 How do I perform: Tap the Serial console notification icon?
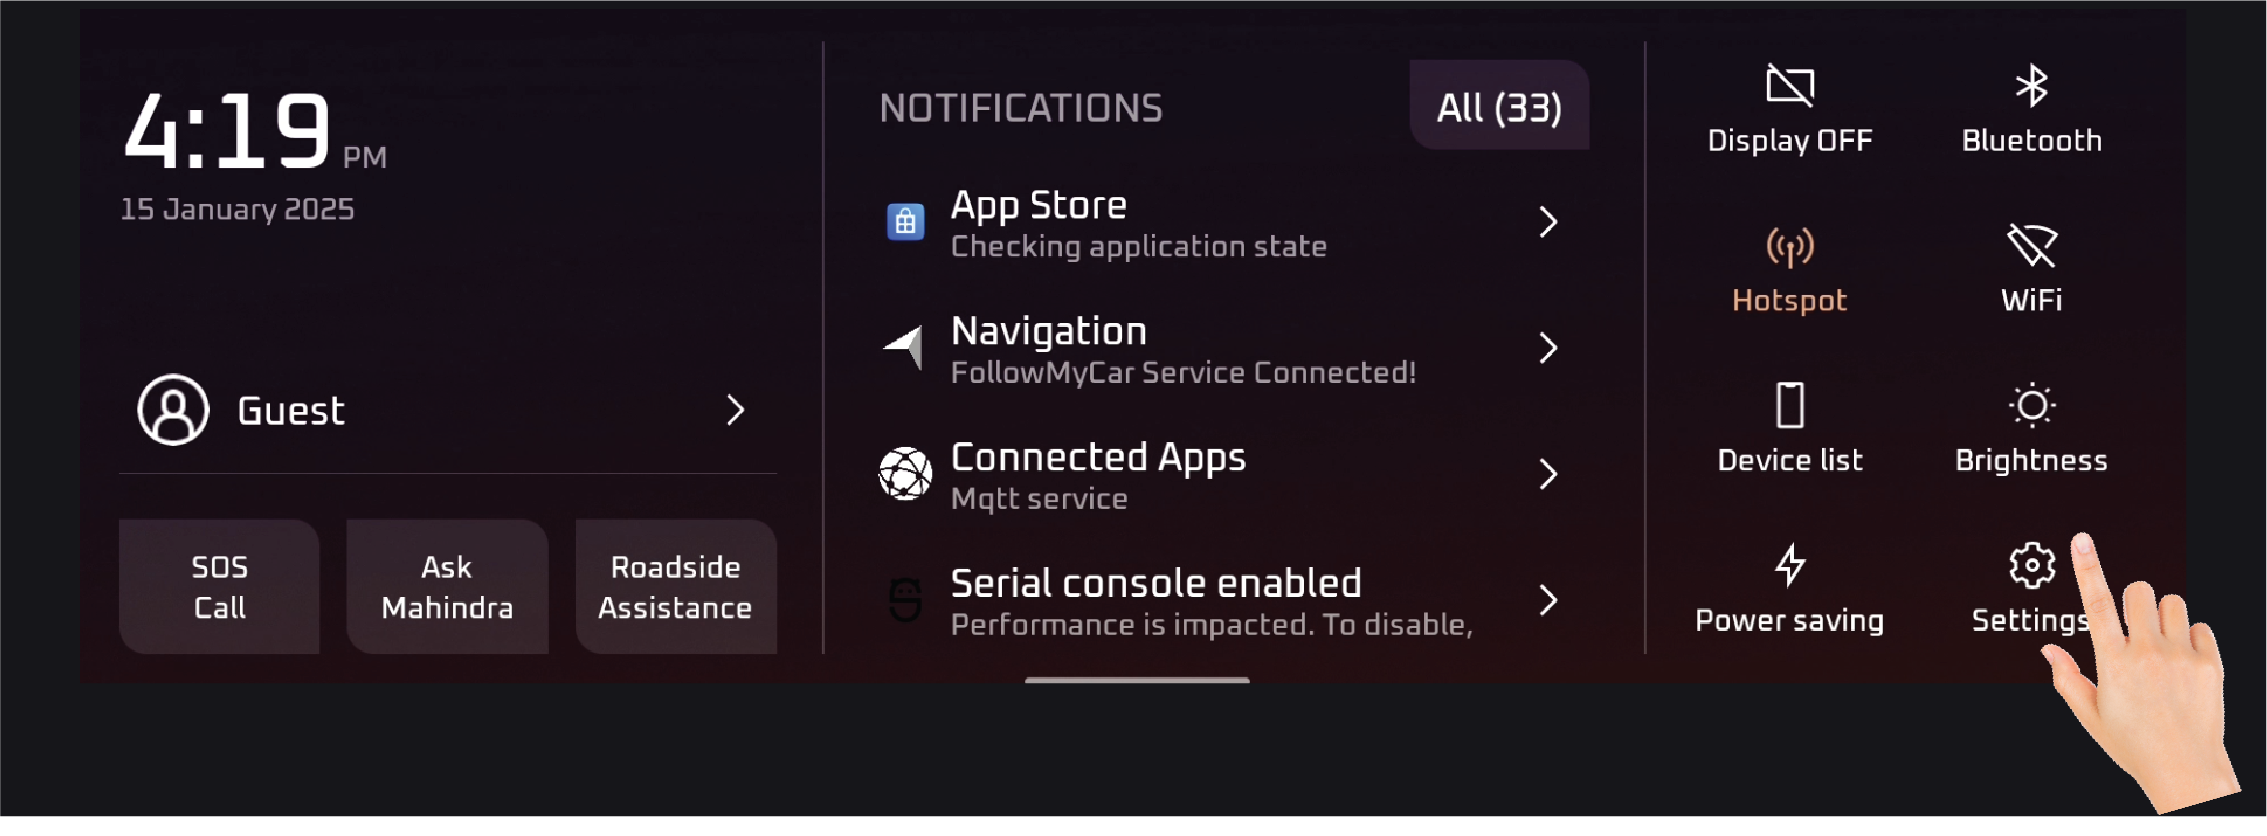906,600
